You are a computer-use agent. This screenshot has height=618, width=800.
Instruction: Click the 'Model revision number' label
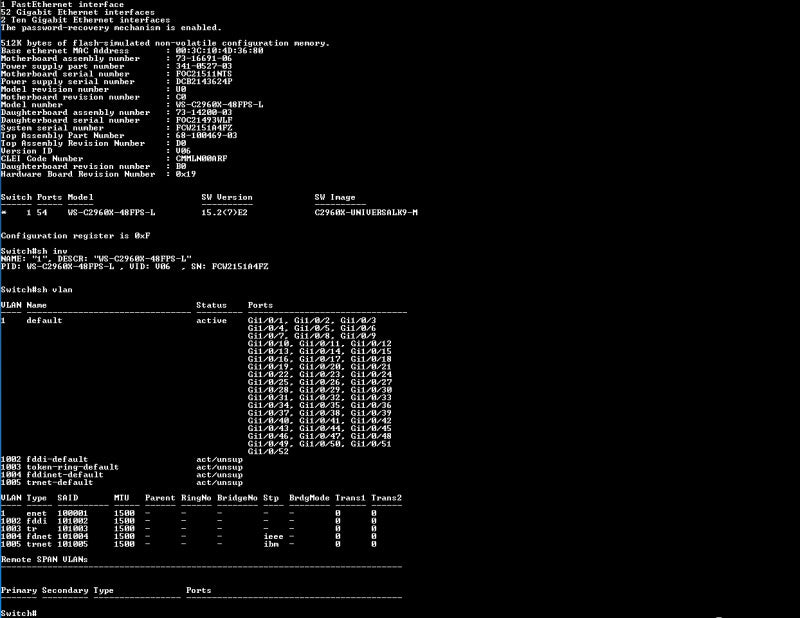(x=55, y=89)
